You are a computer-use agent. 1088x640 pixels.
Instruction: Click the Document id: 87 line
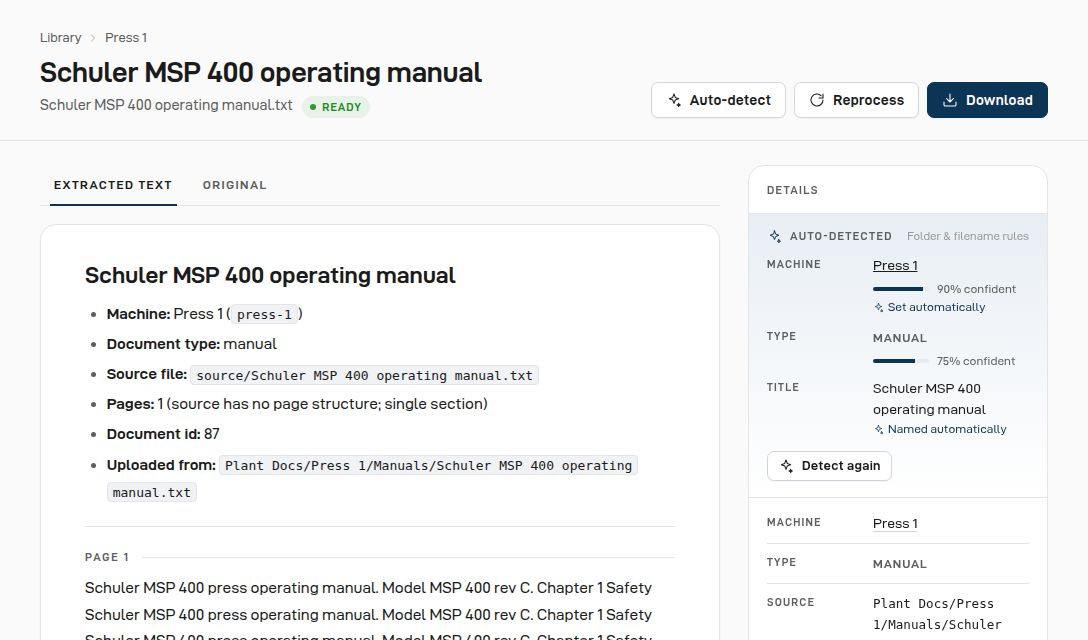[163, 435]
